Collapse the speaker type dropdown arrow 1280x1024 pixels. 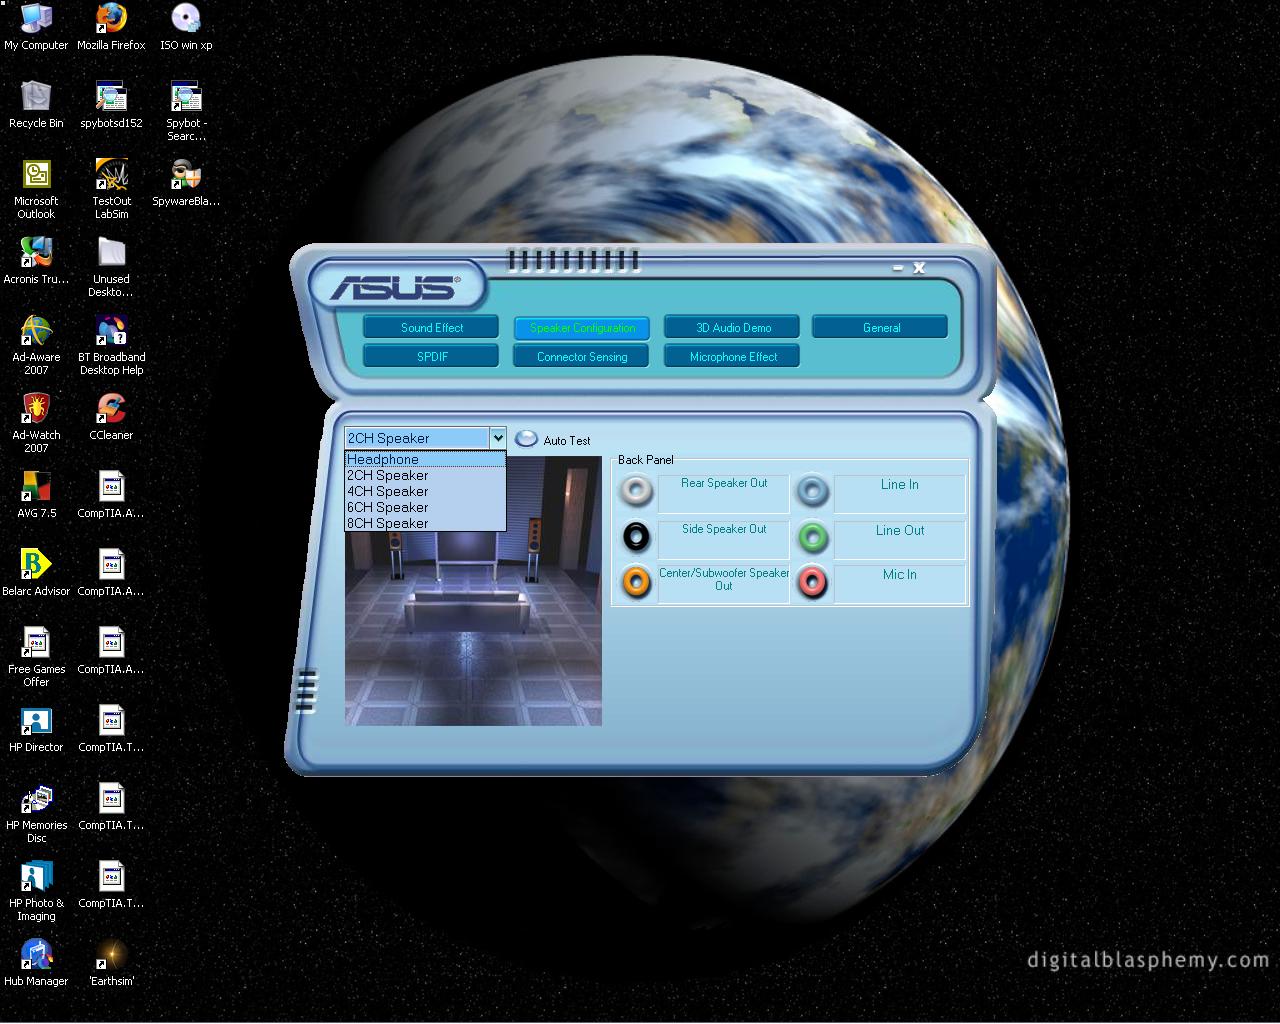497,438
